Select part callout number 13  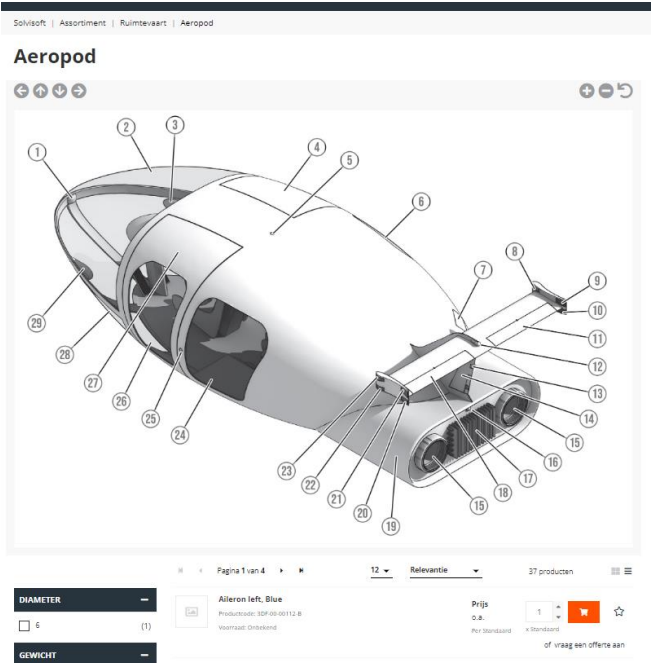pos(597,393)
